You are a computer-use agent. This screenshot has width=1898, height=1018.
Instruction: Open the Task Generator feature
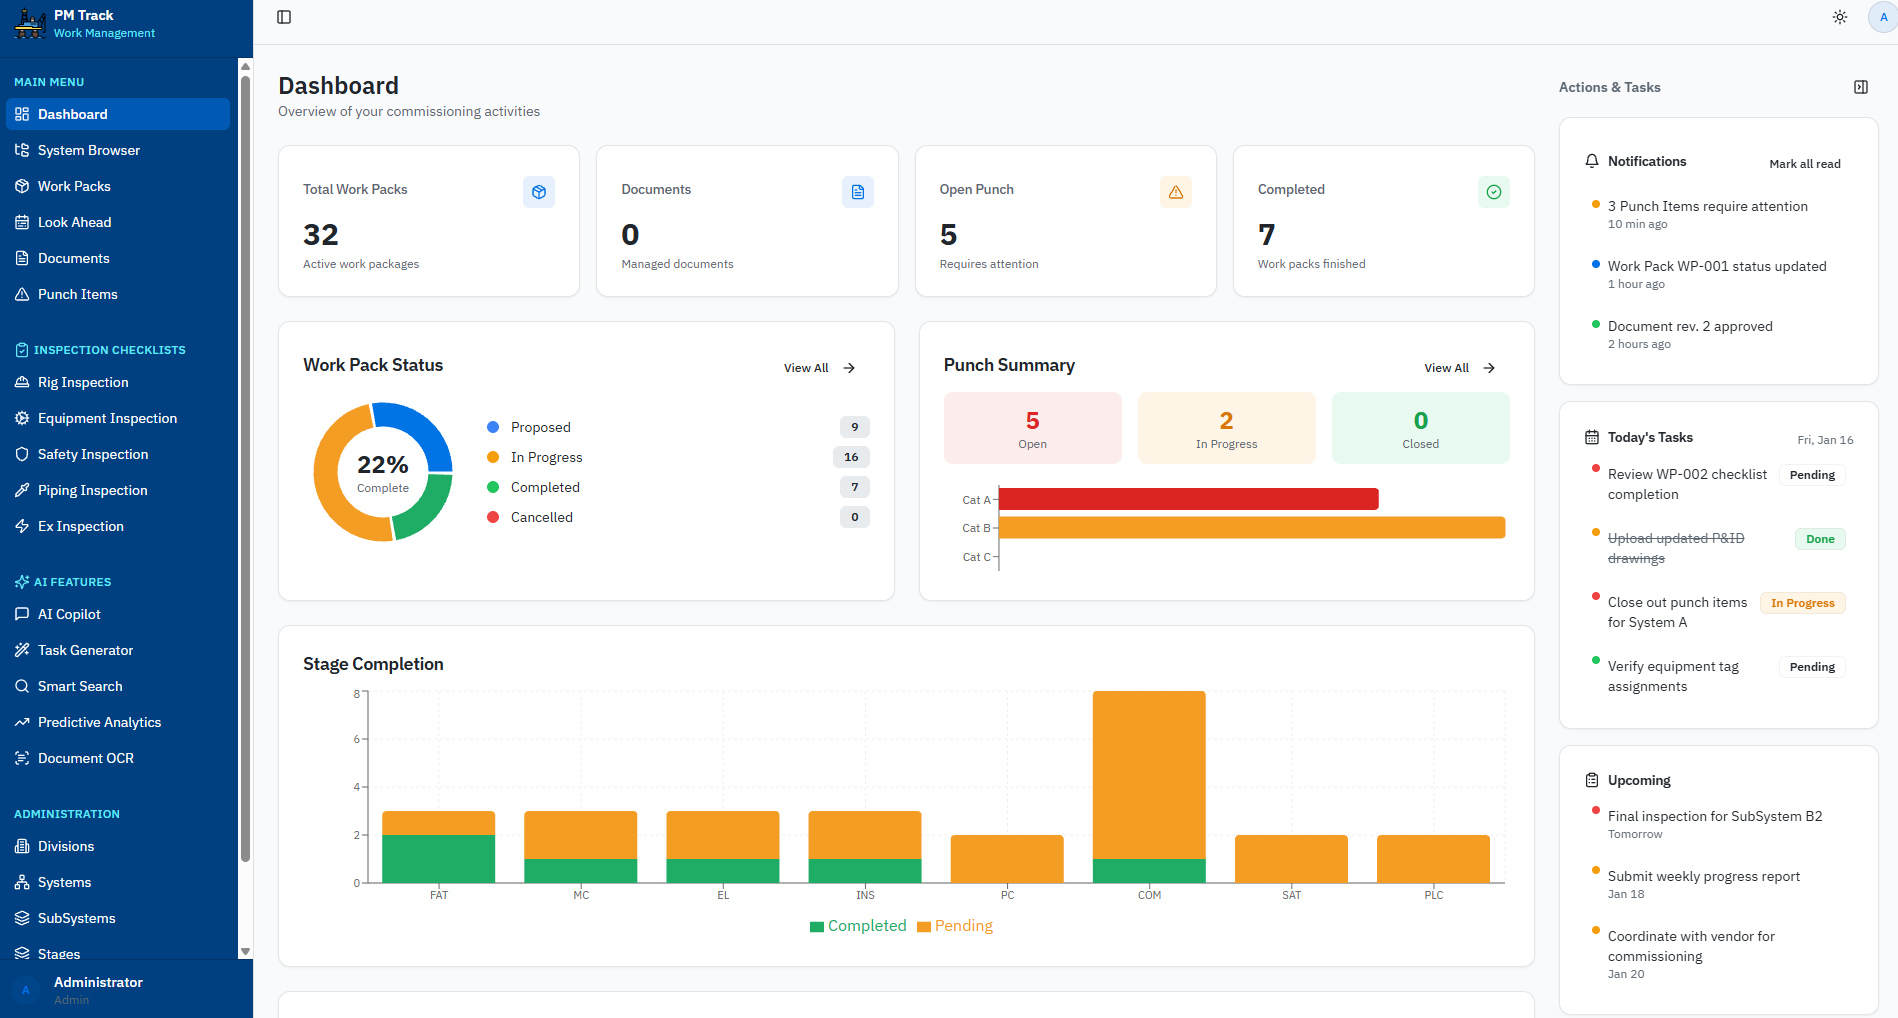click(118, 650)
